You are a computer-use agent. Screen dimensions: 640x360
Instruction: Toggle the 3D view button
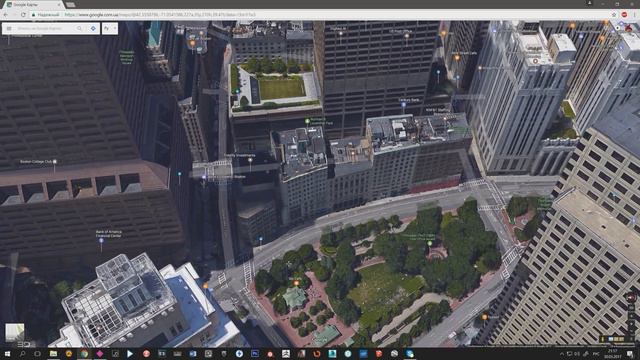23,344
